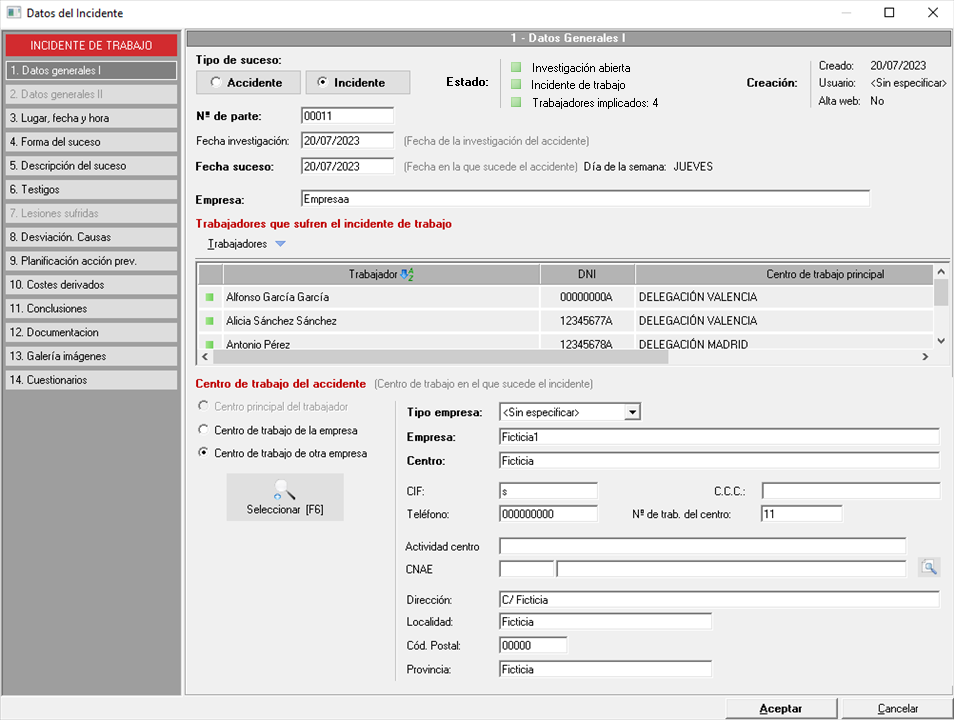Open the Tipo empresa dropdown
Image resolution: width=954 pixels, height=720 pixels.
[x=631, y=412]
